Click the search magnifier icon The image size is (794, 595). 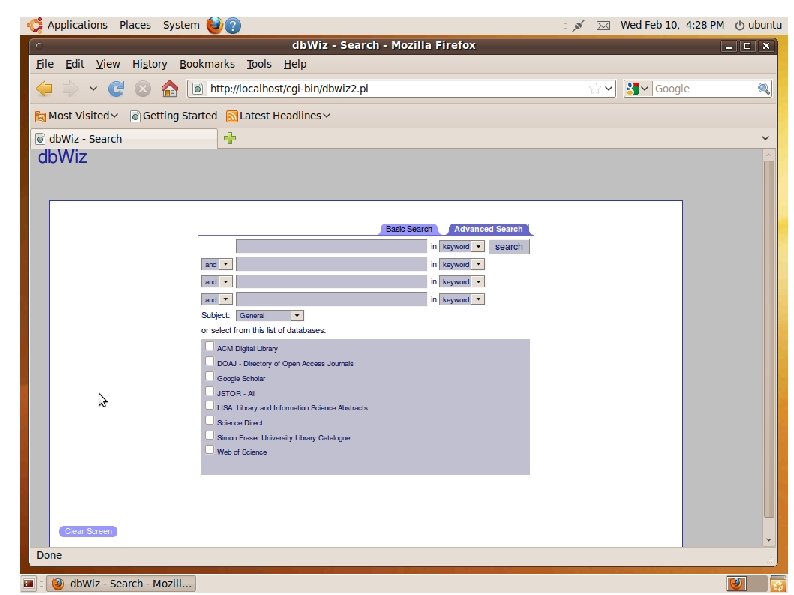763,89
